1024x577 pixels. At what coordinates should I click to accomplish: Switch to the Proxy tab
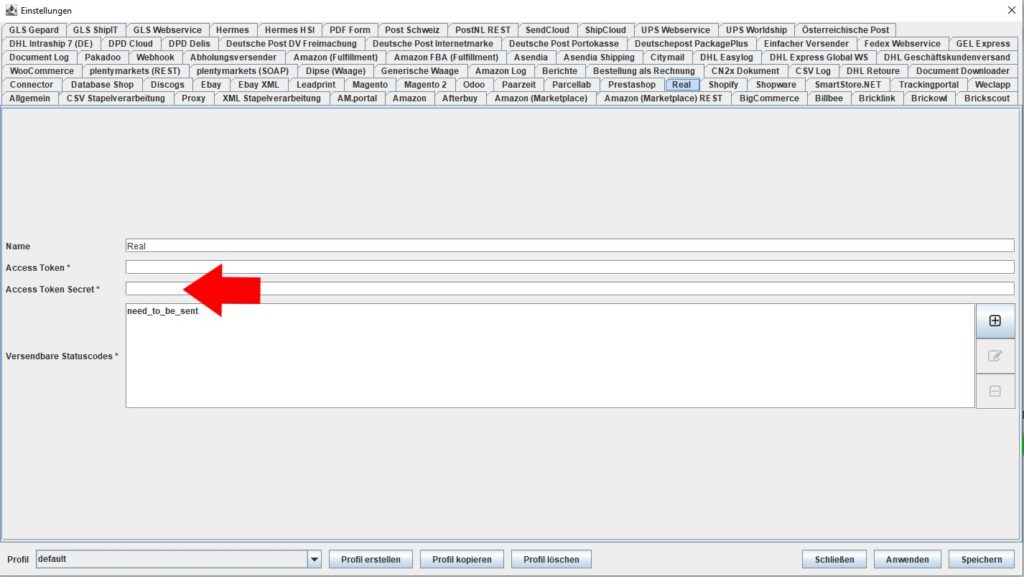coord(193,98)
